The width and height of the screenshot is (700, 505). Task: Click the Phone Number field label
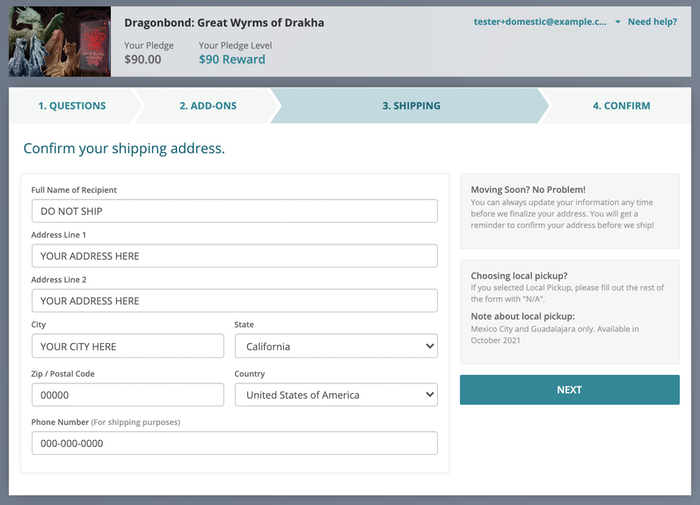click(x=106, y=422)
